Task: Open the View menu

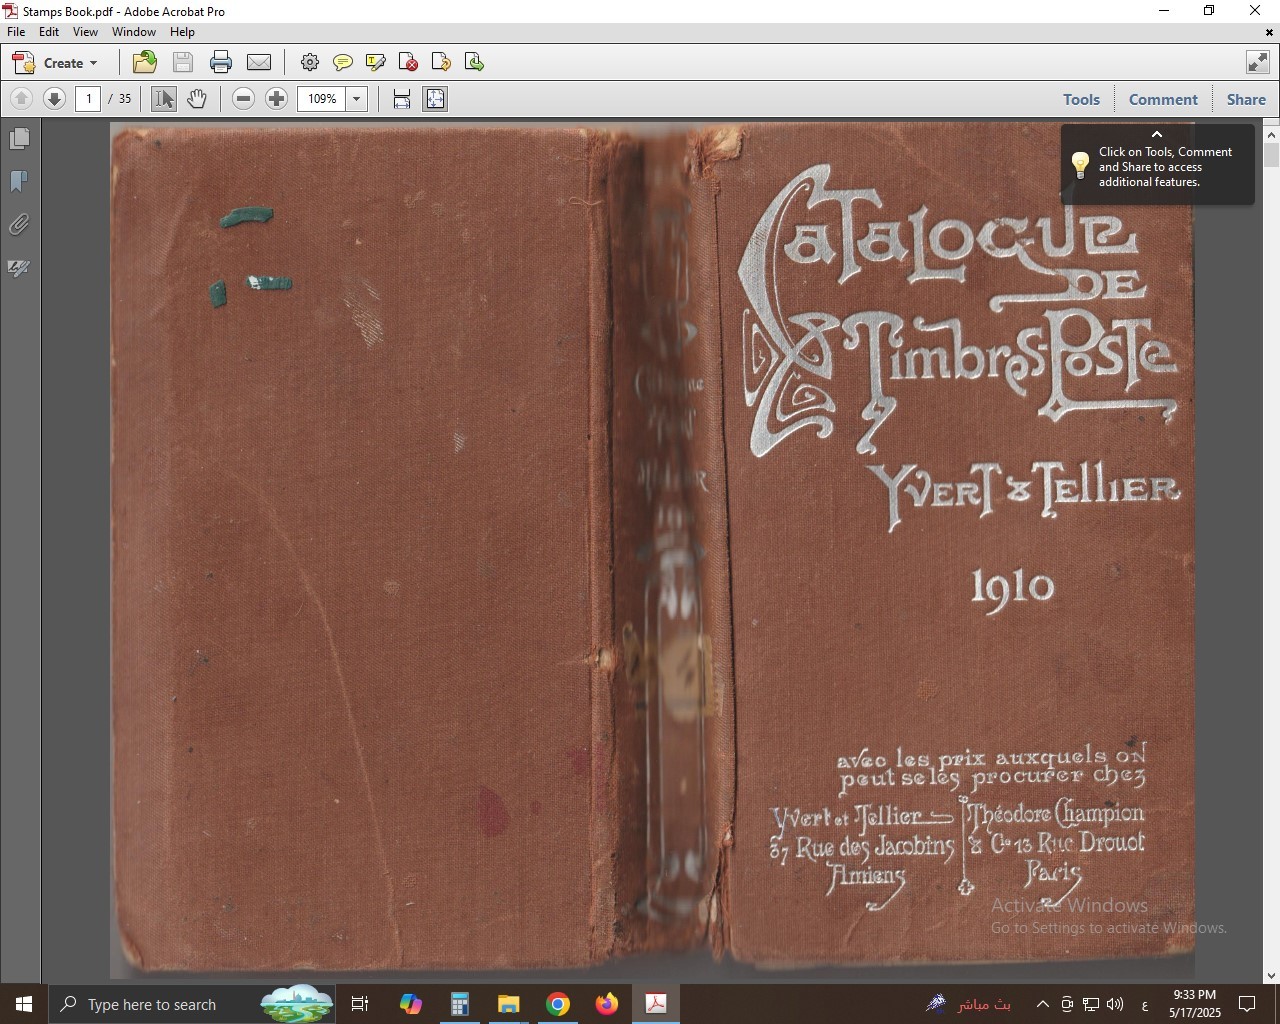Action: point(85,32)
